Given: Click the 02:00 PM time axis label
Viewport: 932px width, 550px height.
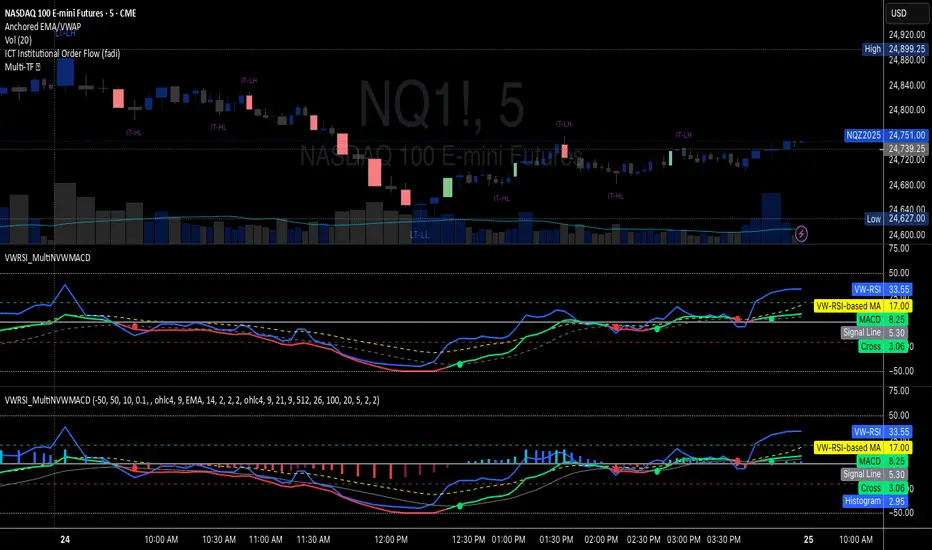Looking at the screenshot, I should [x=601, y=539].
